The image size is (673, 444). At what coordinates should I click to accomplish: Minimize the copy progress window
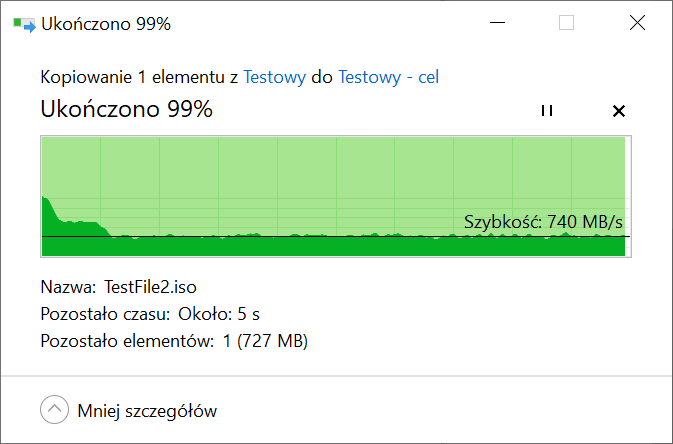point(497,23)
